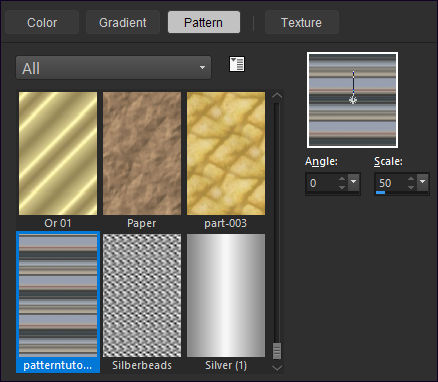Screen dimensions: 438x382
Task: Click the Silver (1) label text
Action: point(226,365)
